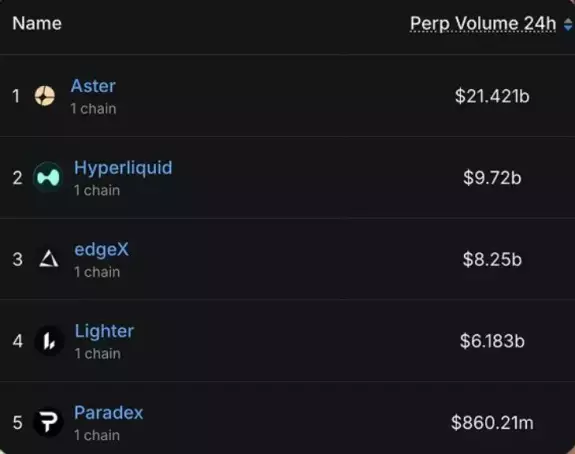Image resolution: width=575 pixels, height=454 pixels.
Task: Click the Name column header
Action: [37, 23]
